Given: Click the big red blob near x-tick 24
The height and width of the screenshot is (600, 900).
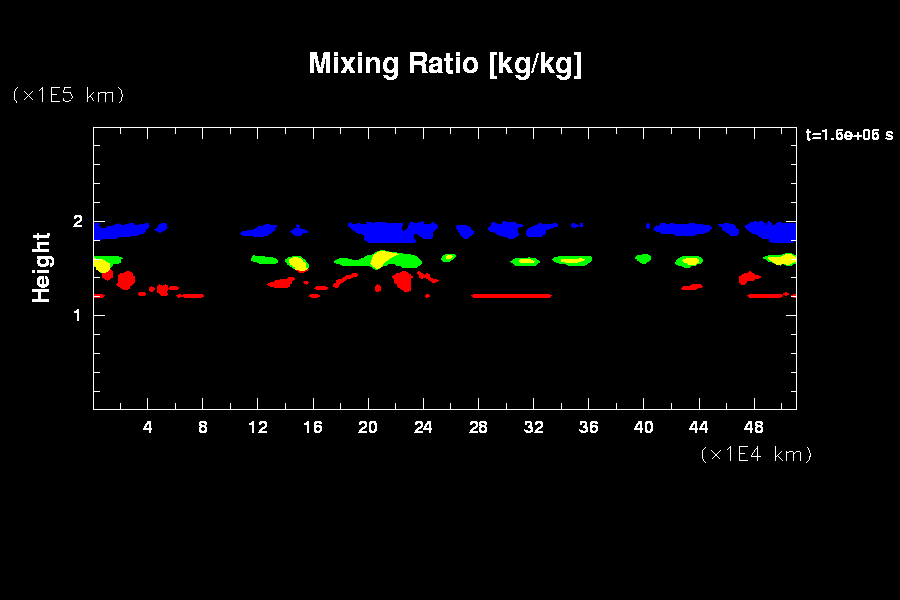Looking at the screenshot, I should pos(403,281).
